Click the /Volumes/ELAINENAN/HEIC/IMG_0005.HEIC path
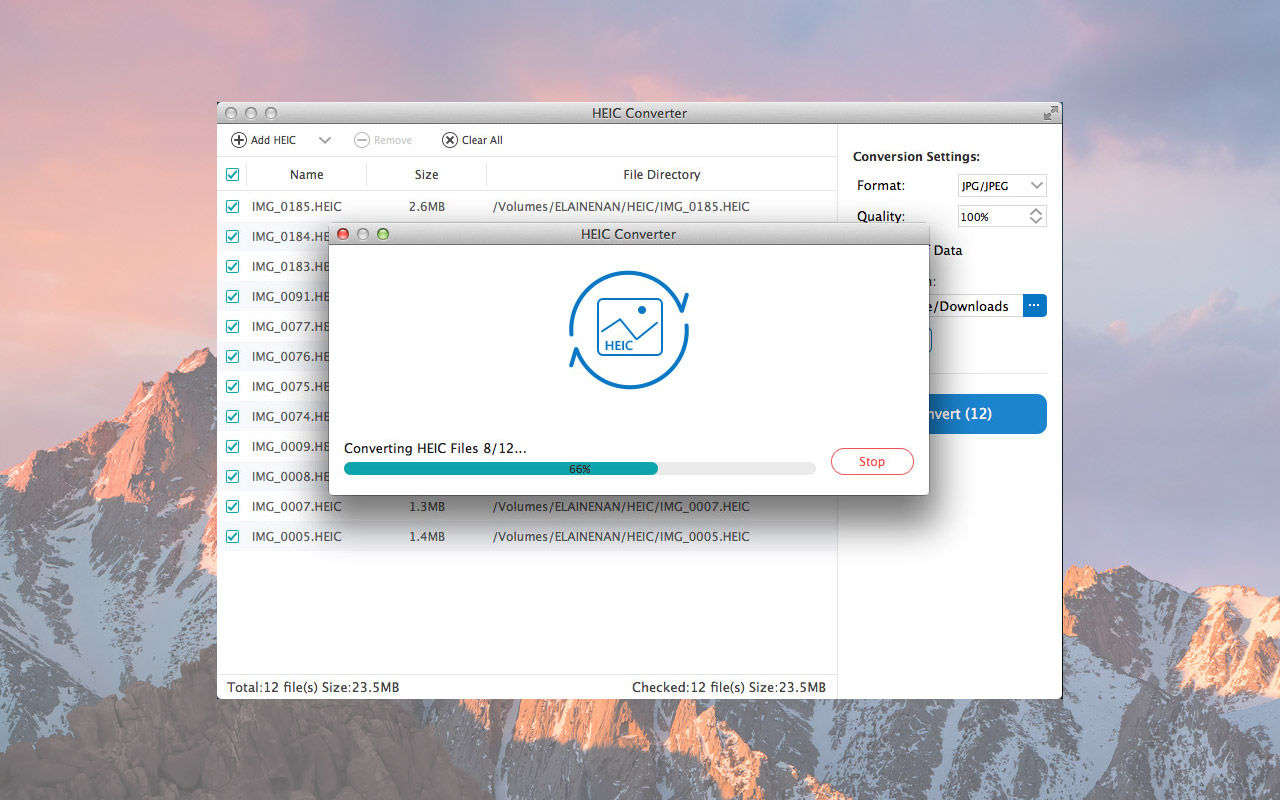 pos(621,536)
